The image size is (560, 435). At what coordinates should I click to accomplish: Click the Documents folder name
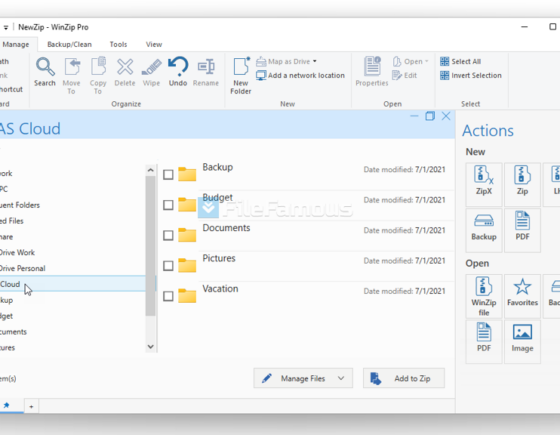(226, 228)
